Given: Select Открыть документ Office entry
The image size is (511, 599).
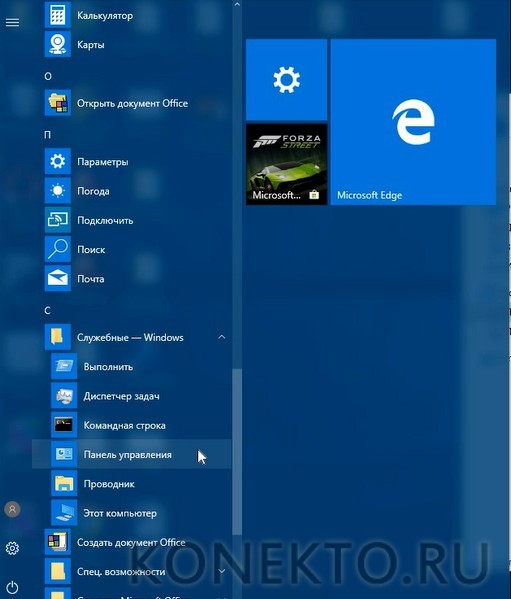Looking at the screenshot, I should coord(133,104).
